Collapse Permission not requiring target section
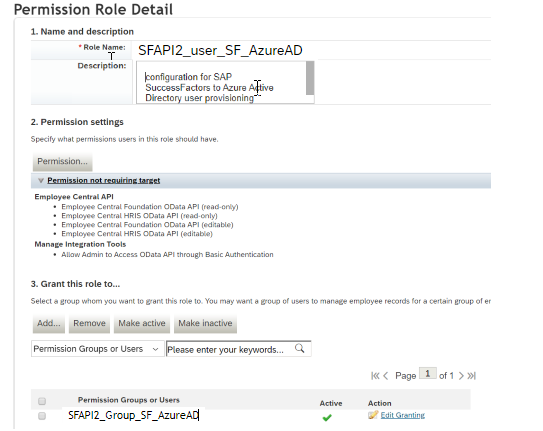 tap(41, 180)
